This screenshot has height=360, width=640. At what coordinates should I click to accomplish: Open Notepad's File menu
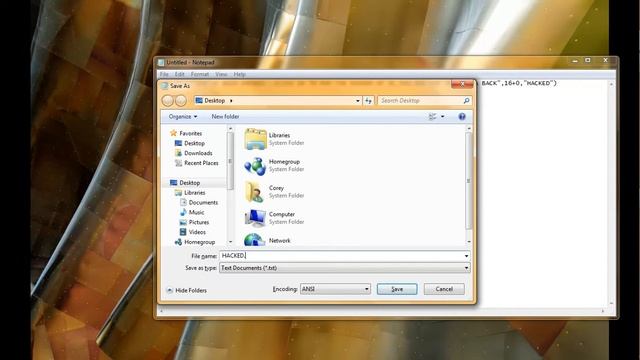tap(164, 74)
